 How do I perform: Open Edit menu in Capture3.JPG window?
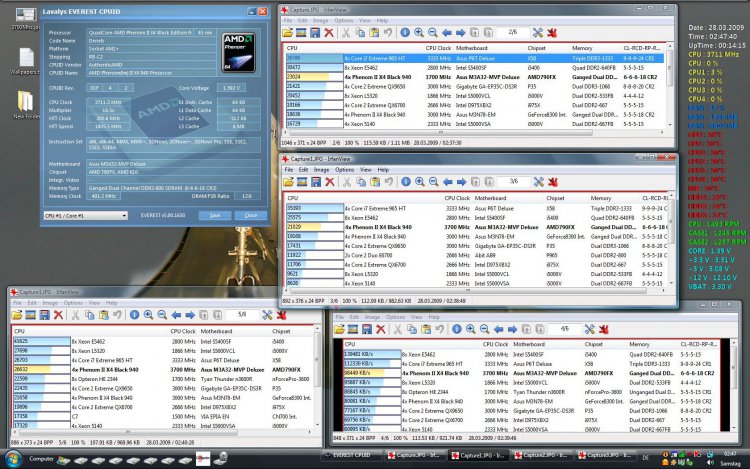tap(32, 303)
